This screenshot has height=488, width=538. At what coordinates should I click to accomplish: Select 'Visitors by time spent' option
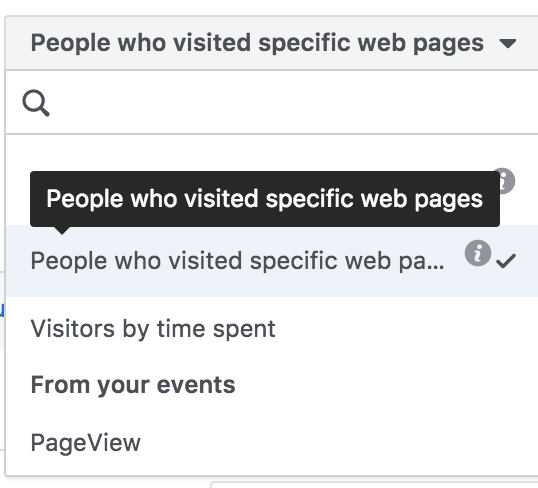[153, 329]
